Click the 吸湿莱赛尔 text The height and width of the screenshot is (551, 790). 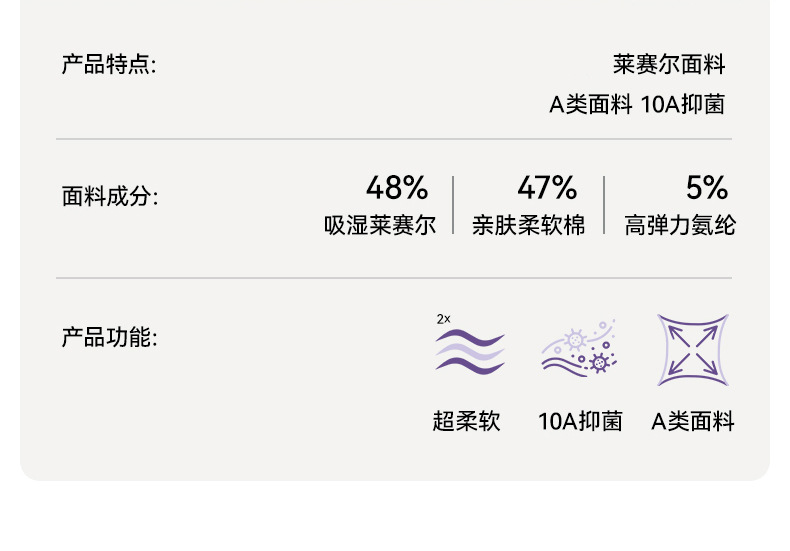click(380, 225)
